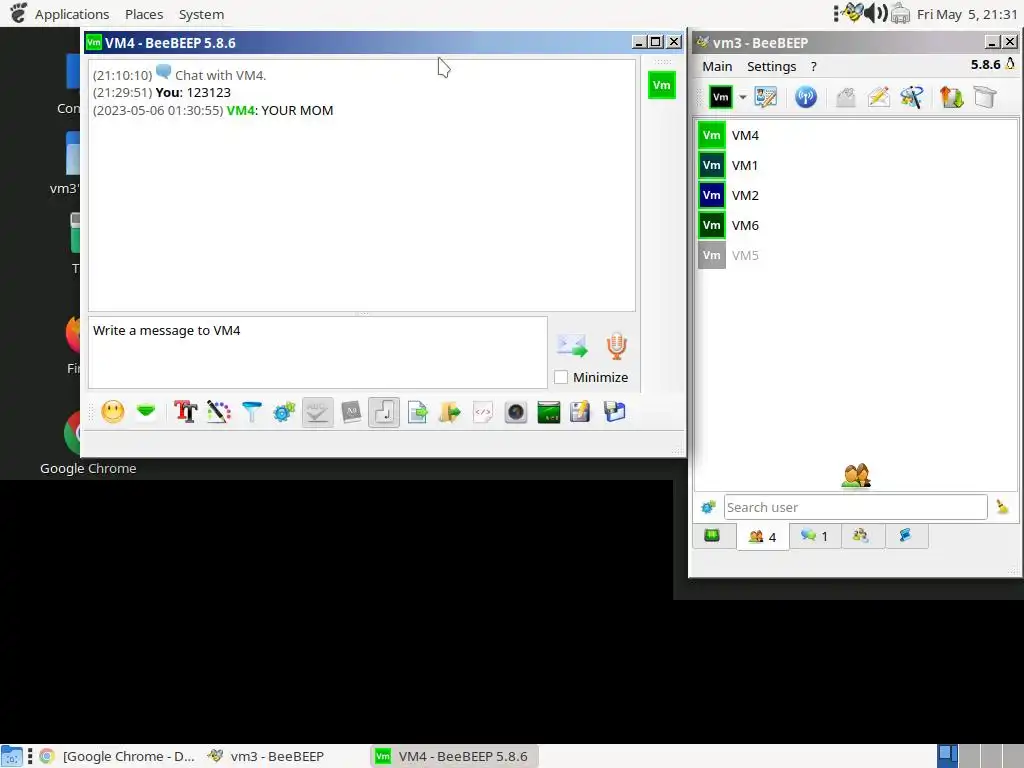Toggle the word completer dictionary icon
Viewport: 1024px width, 768px height.
[x=351, y=411]
